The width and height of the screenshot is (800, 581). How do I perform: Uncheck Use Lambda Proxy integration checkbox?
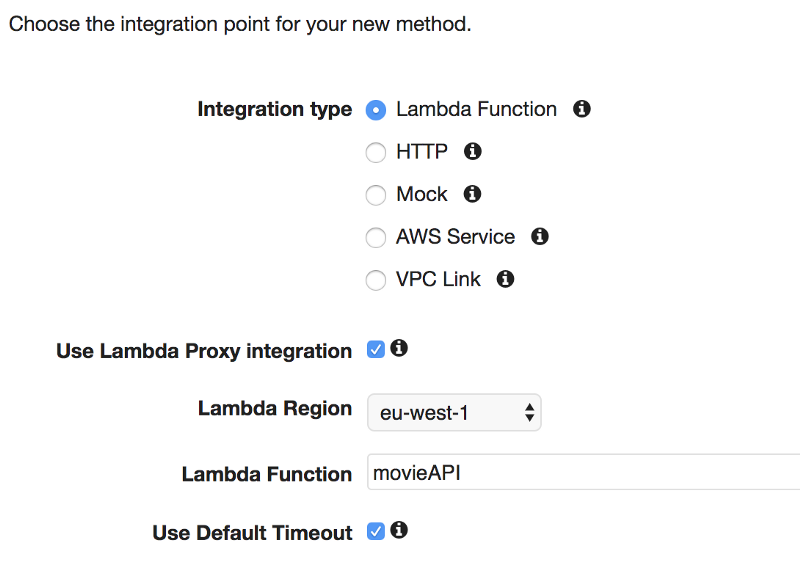376,349
